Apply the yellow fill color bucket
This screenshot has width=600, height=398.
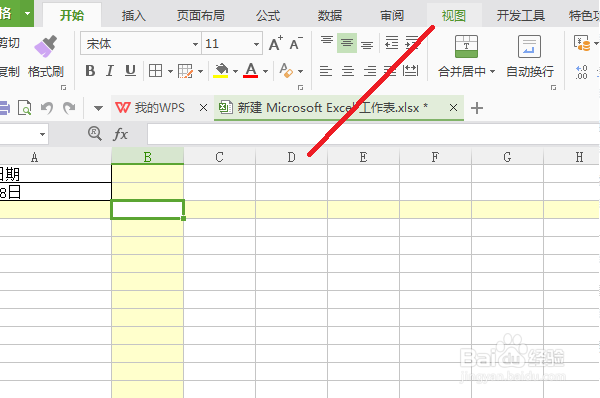pos(221,71)
